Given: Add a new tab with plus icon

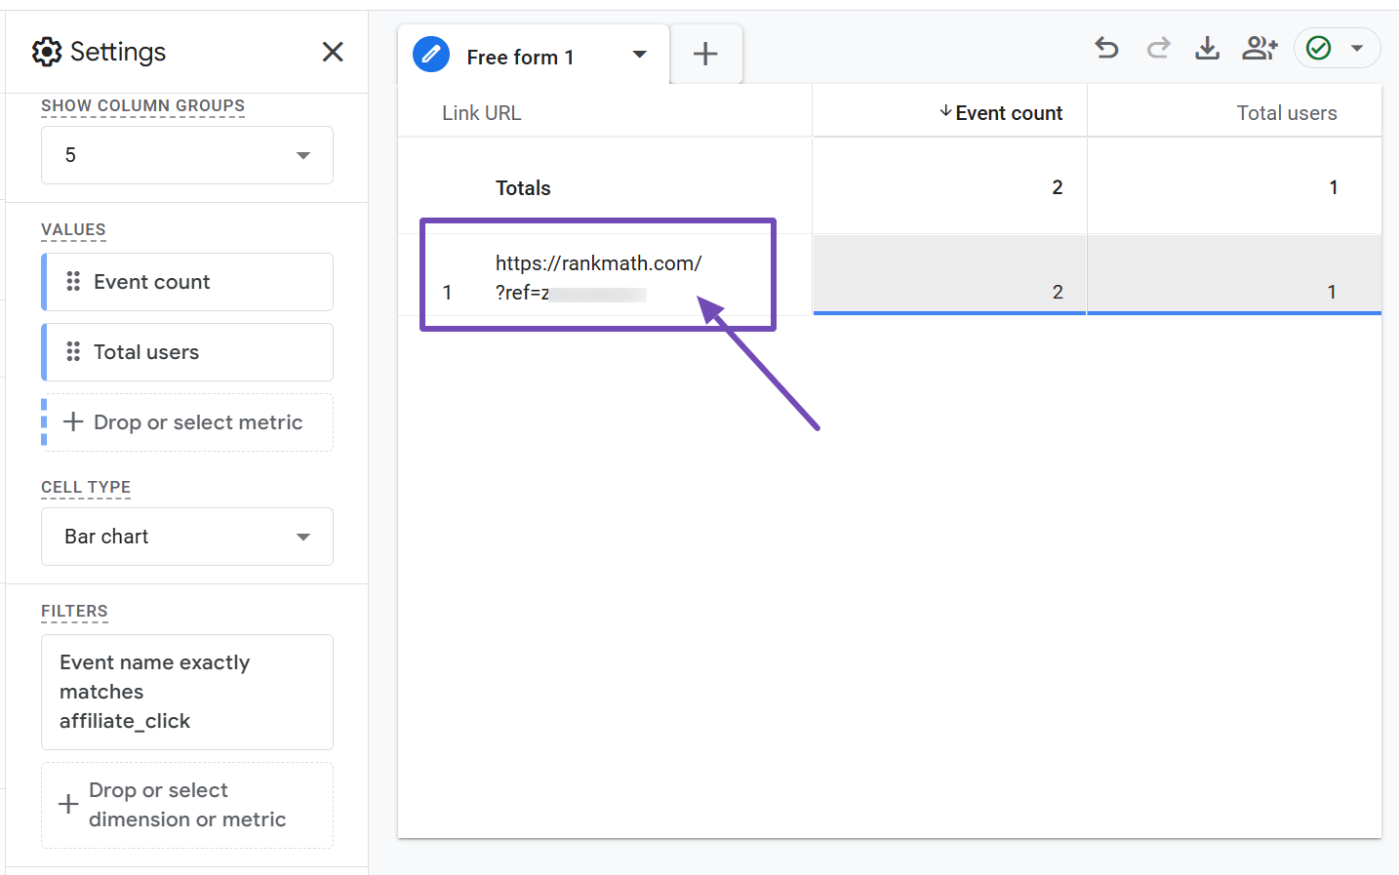Looking at the screenshot, I should 705,54.
